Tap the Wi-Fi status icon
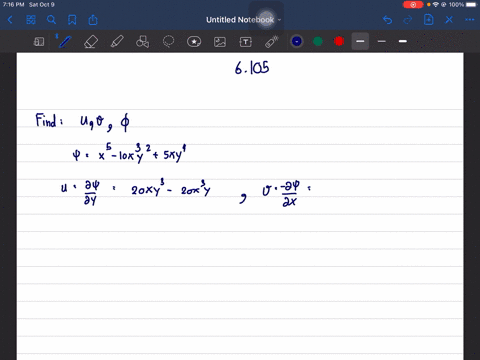Screen dimensions: 480x360 click(x=435, y=5)
